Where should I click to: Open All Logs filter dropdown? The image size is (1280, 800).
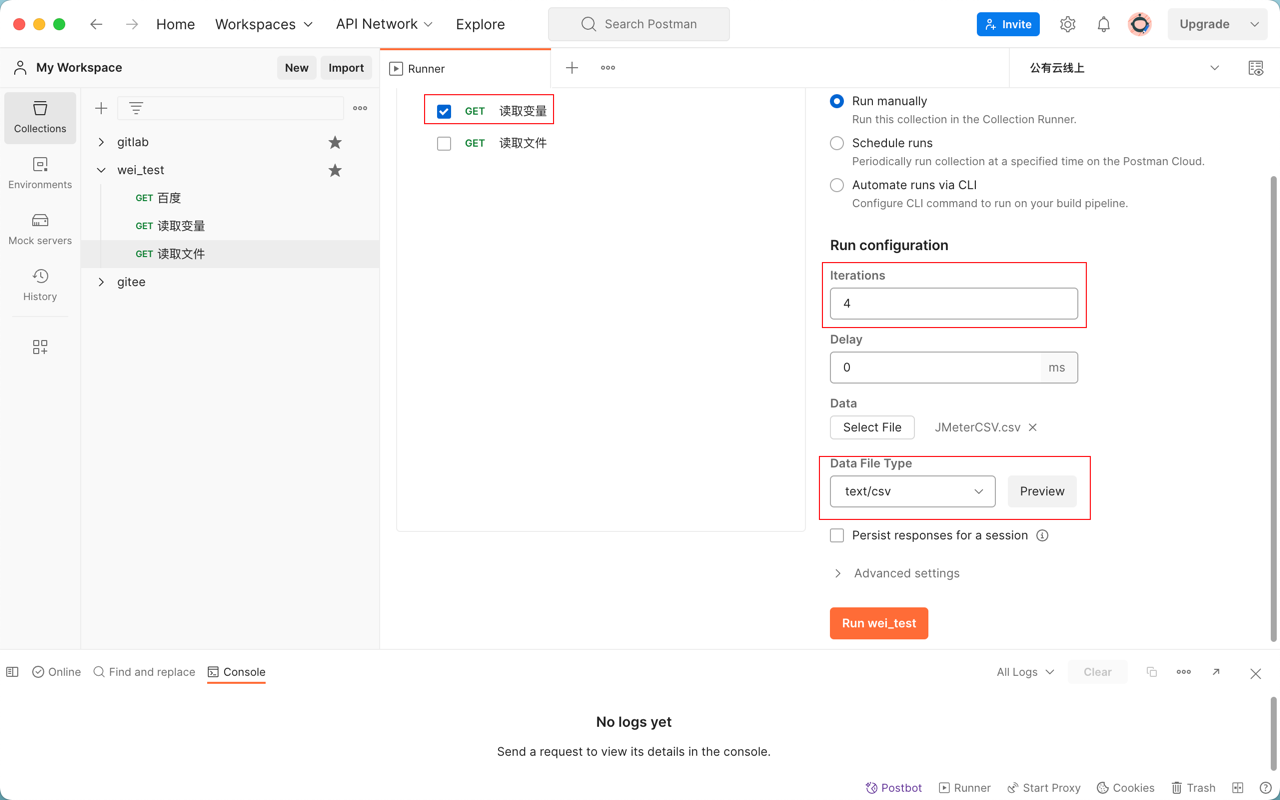tap(1025, 672)
